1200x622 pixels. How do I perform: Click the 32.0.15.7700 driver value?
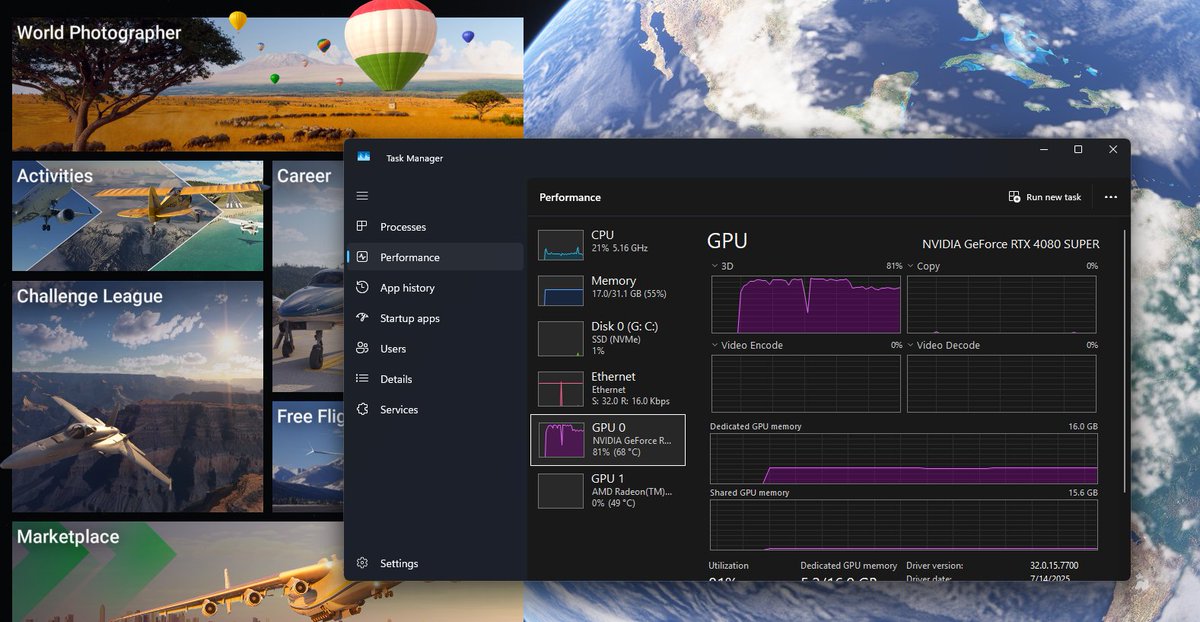click(1054, 566)
